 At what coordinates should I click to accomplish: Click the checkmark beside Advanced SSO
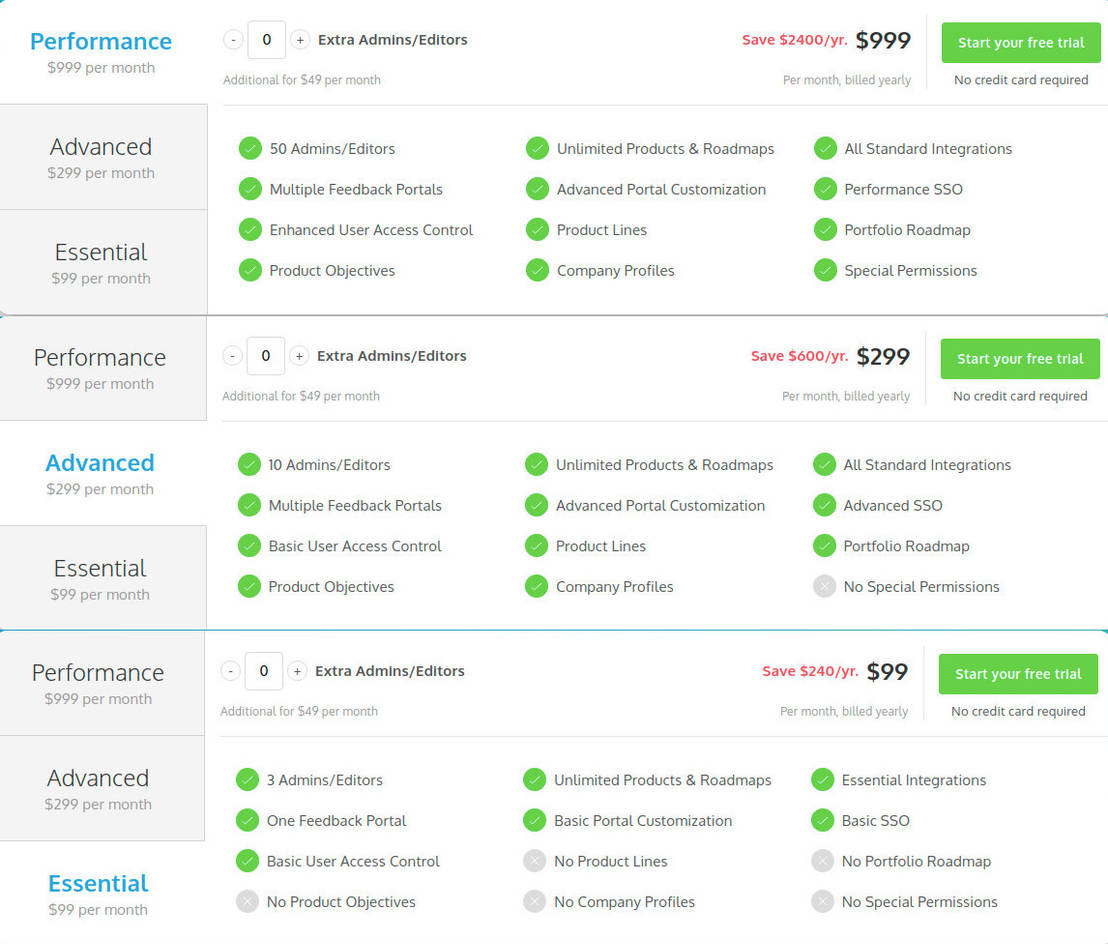tap(824, 505)
